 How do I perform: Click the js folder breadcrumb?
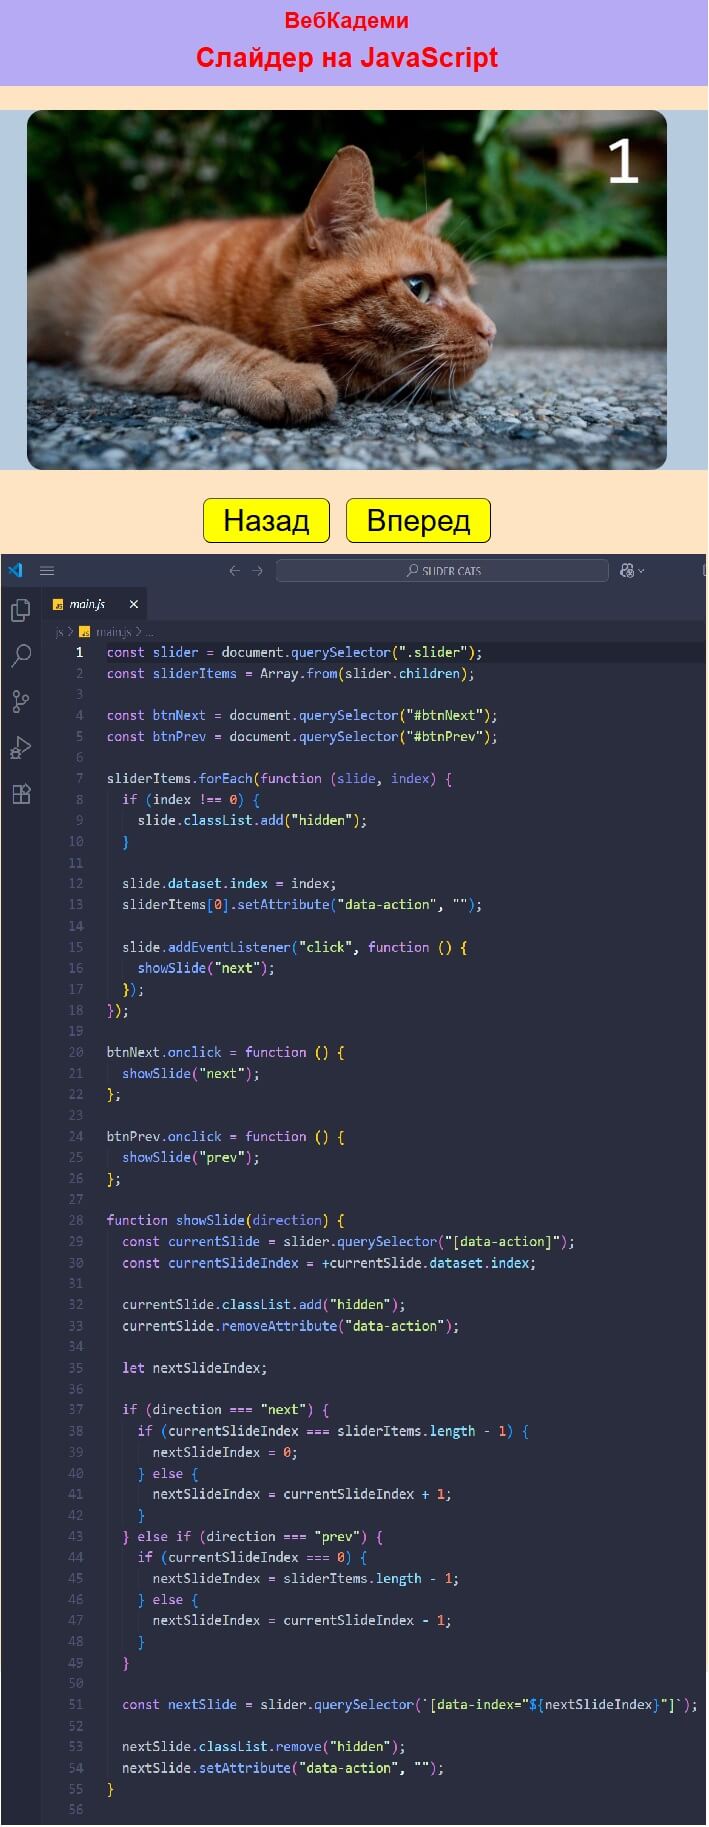[59, 632]
